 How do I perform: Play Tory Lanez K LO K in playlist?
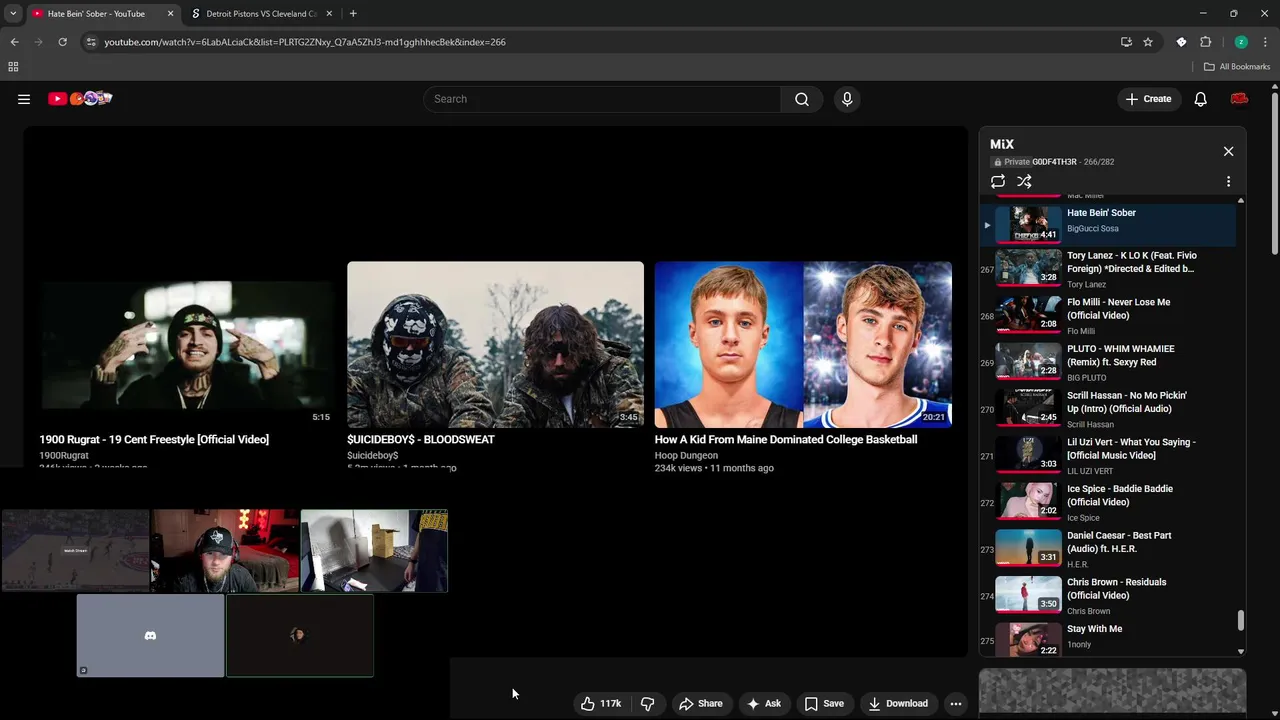click(x=1108, y=269)
